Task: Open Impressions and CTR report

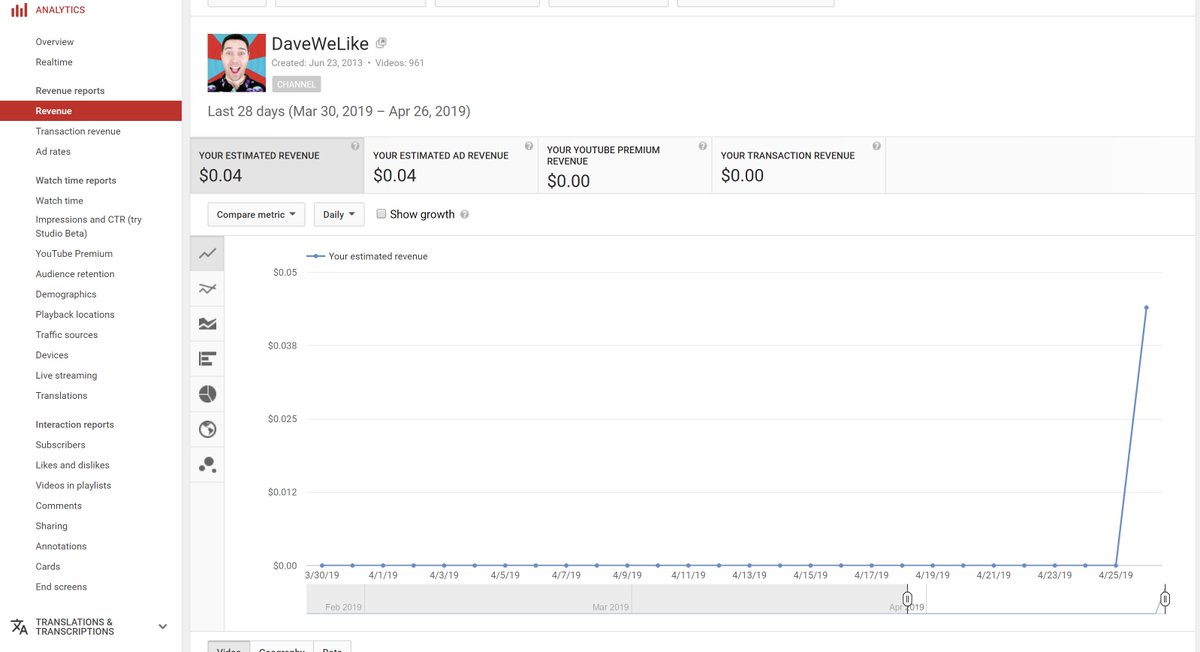Action: [x=89, y=226]
